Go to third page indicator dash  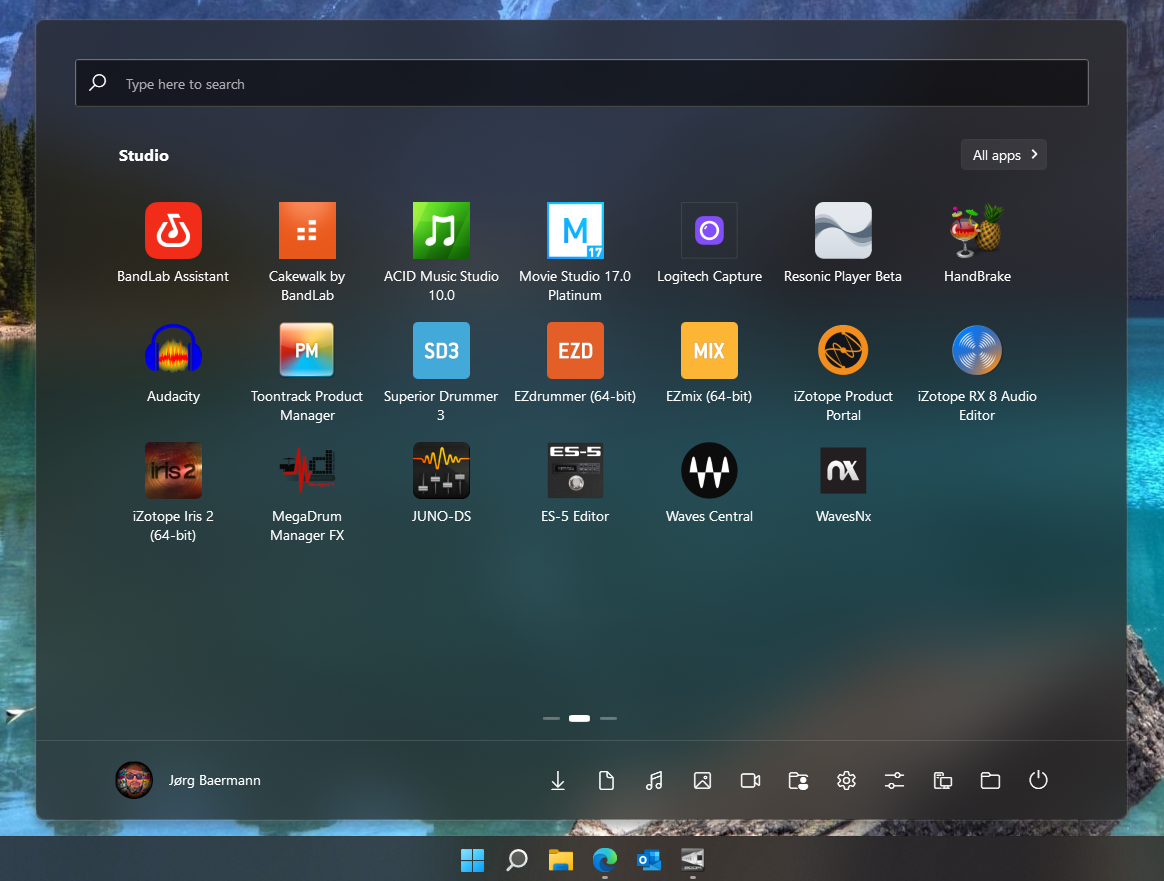click(x=608, y=718)
